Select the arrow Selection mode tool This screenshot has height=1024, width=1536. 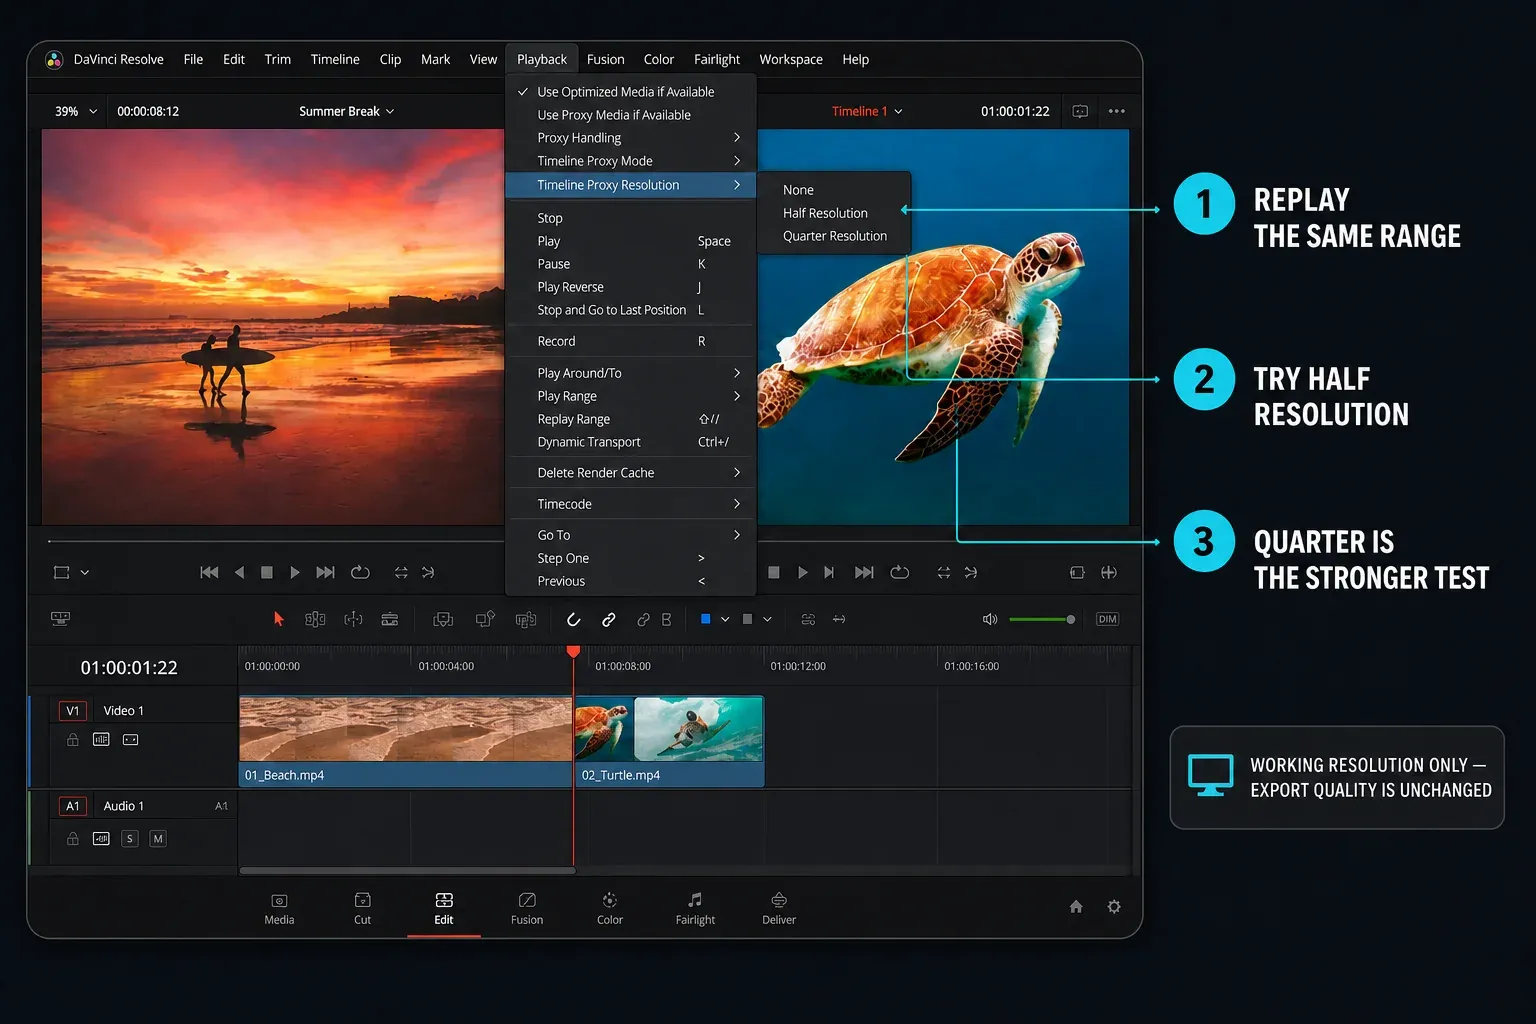click(x=279, y=619)
